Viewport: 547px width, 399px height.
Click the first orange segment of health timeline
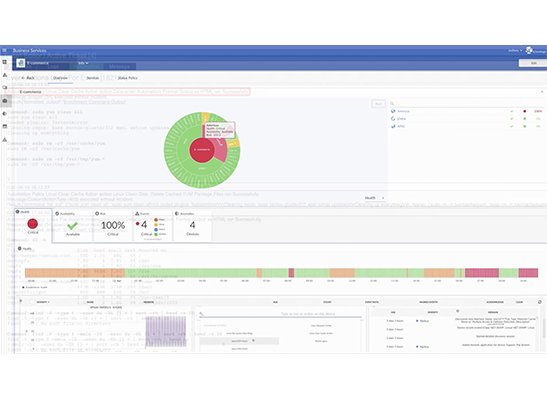click(74, 273)
